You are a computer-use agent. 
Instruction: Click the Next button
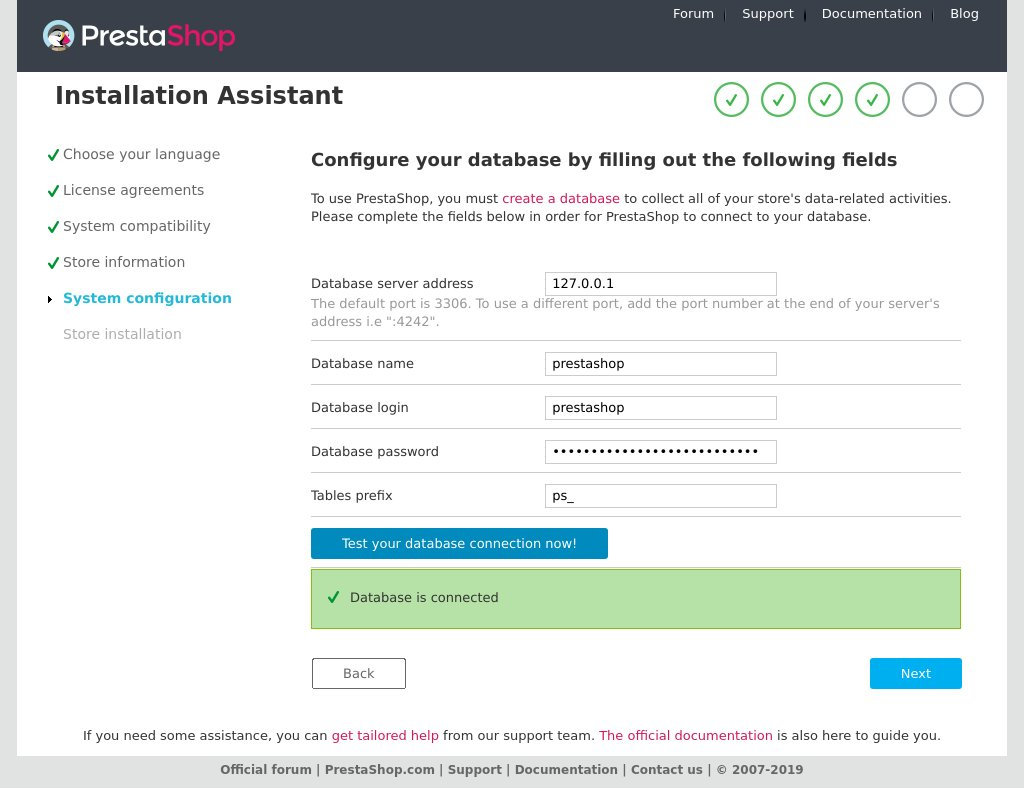tap(916, 673)
